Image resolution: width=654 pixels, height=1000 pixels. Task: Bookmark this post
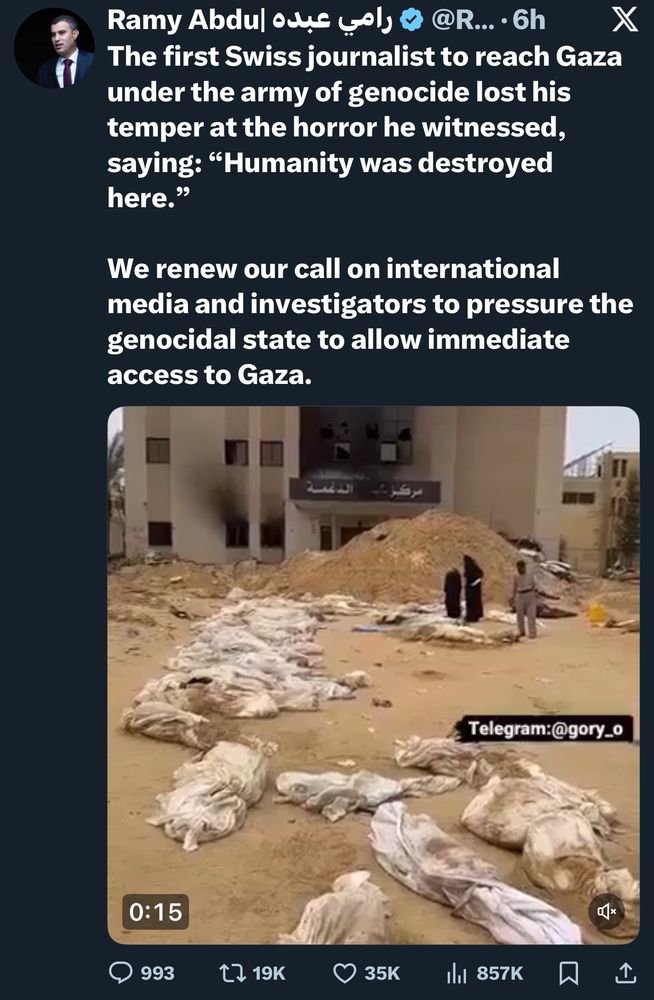(568, 973)
